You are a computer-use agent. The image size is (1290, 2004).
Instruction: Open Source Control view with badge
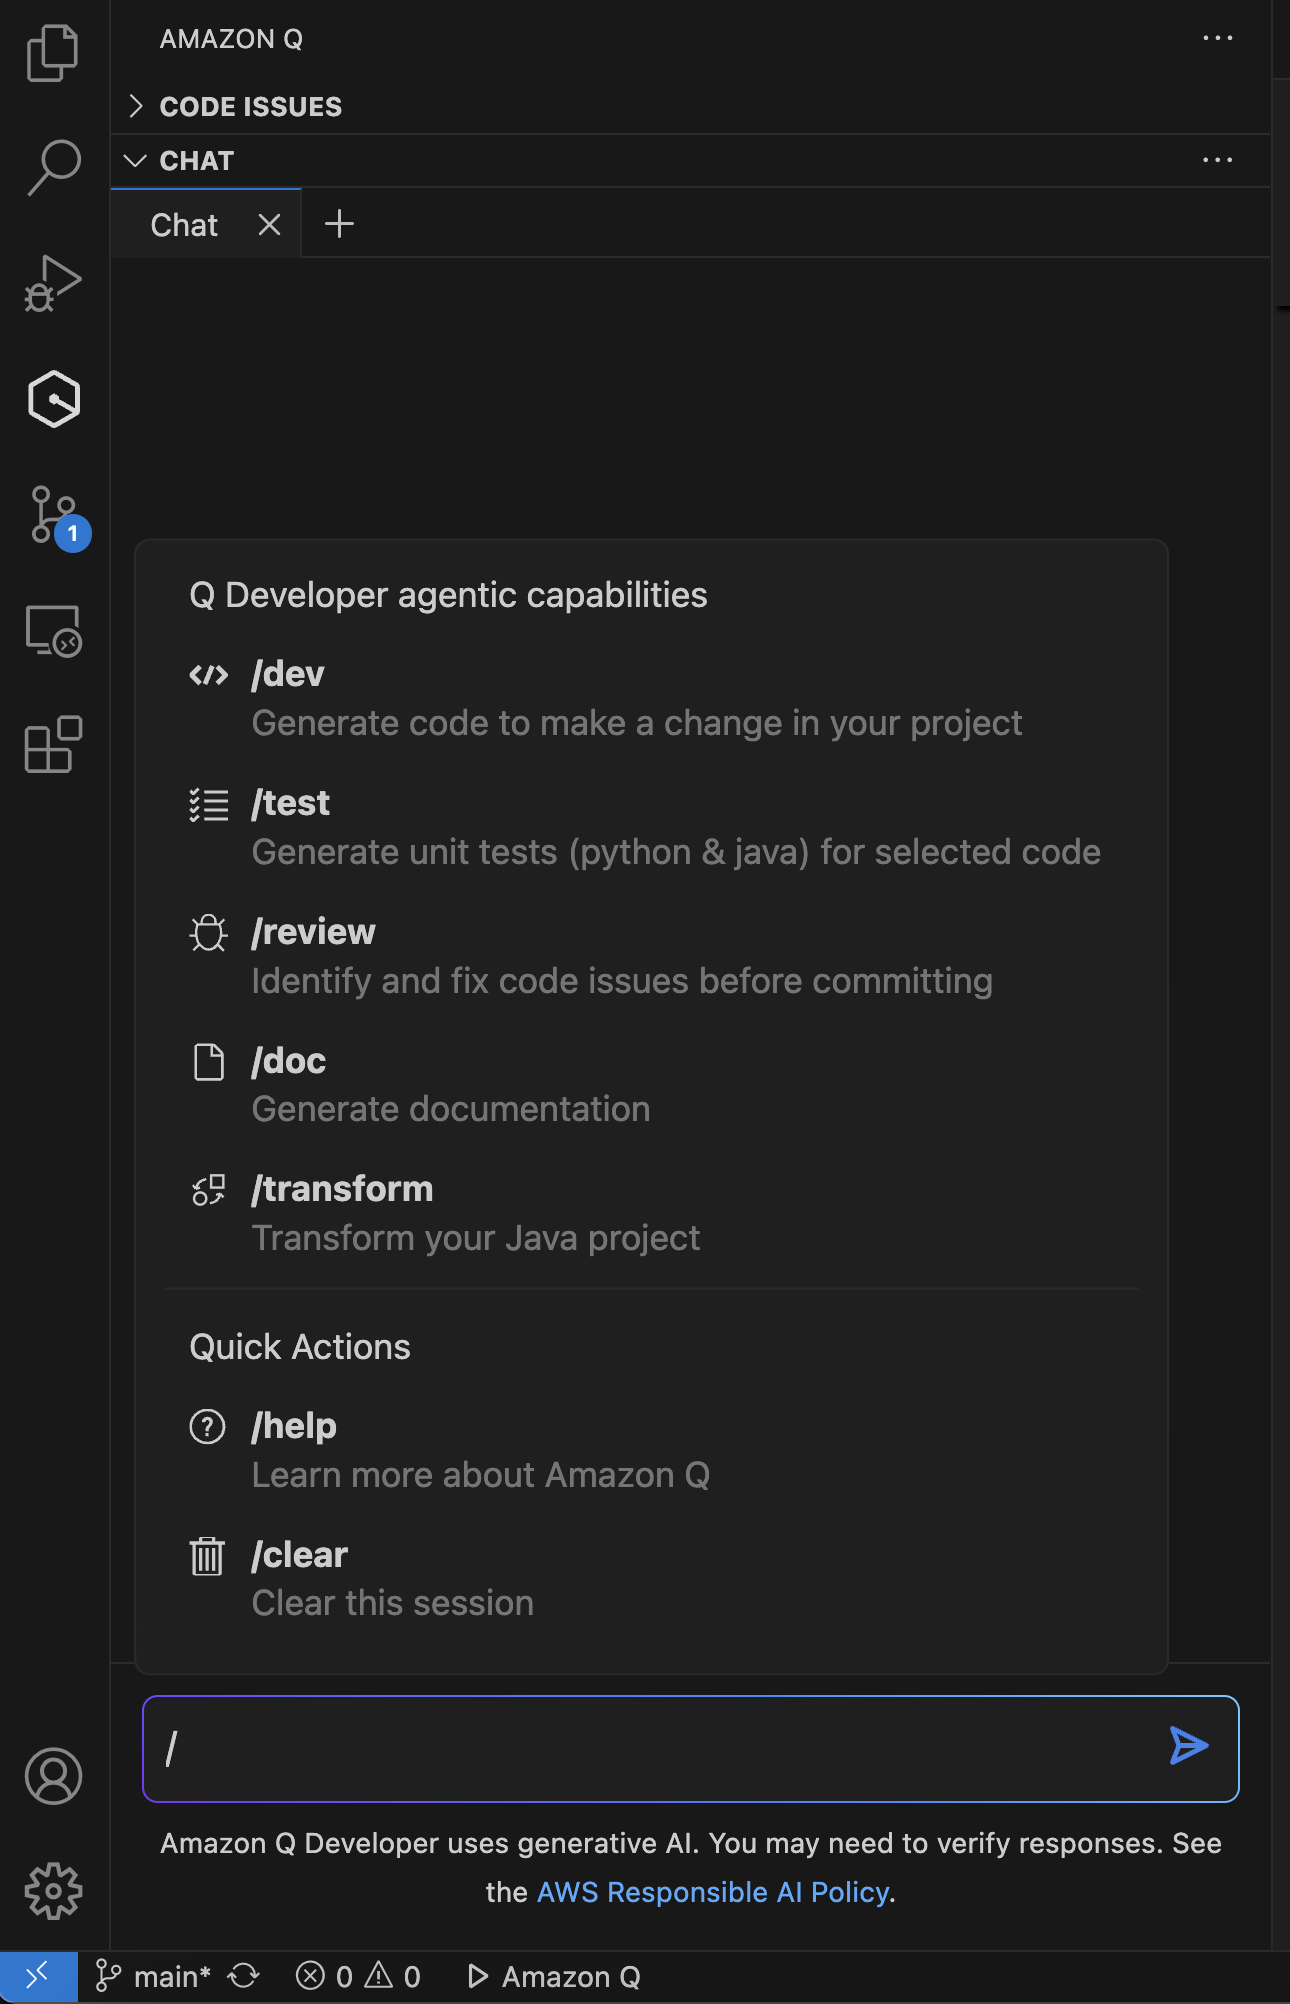(x=55, y=516)
